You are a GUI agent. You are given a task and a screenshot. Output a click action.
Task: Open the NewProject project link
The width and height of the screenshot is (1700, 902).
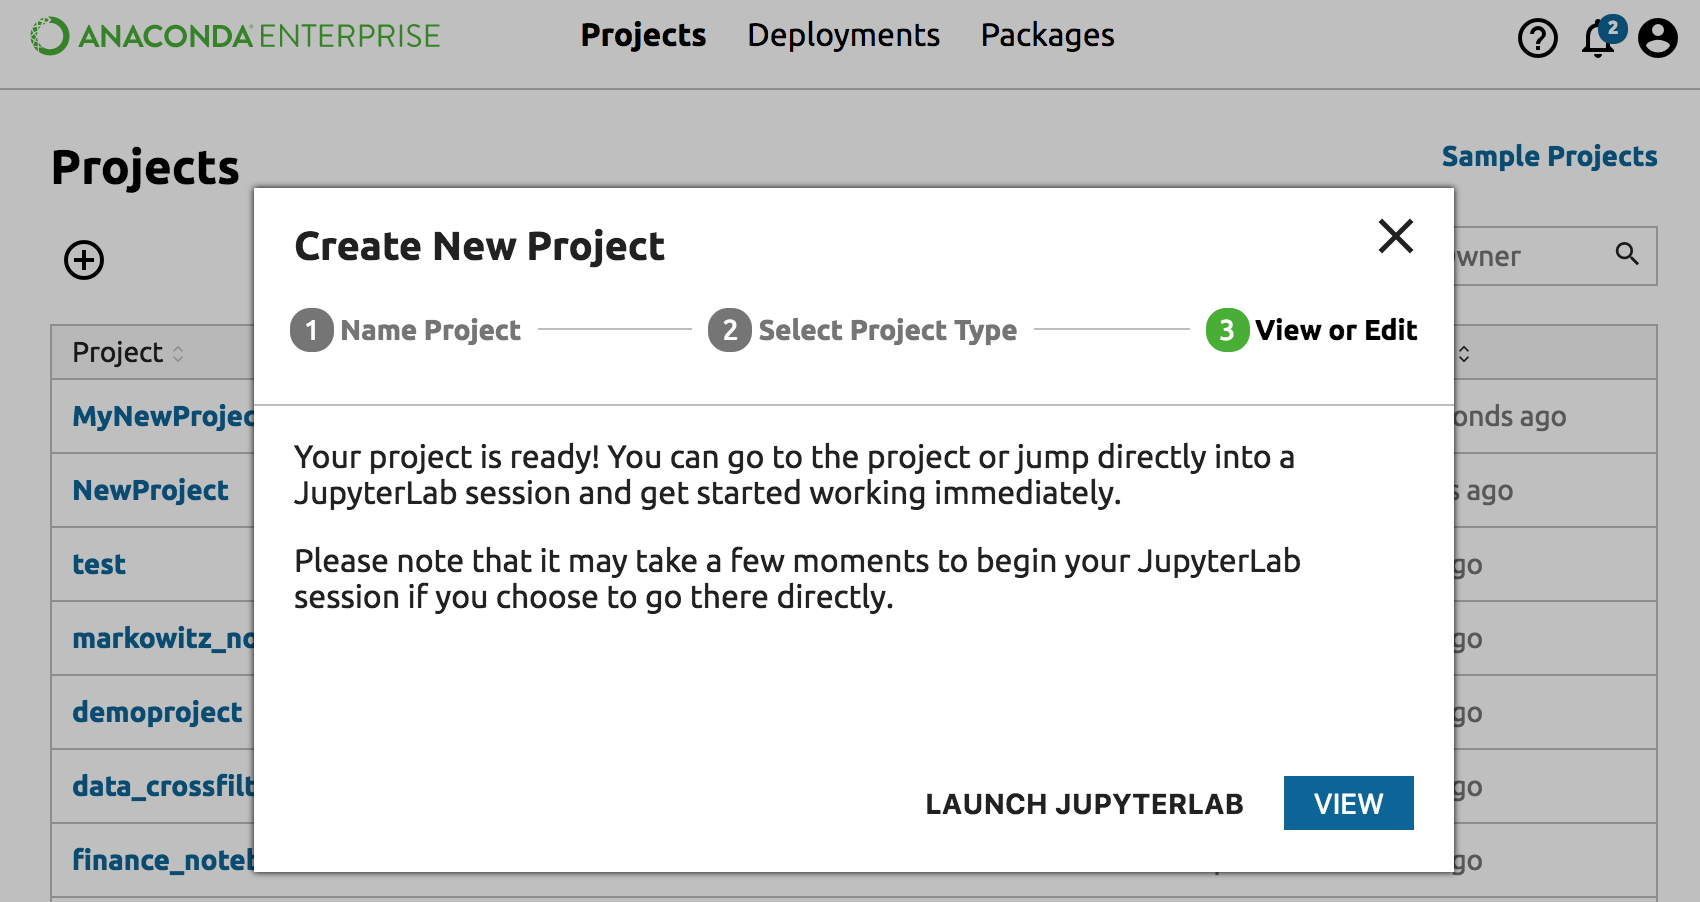coord(150,490)
